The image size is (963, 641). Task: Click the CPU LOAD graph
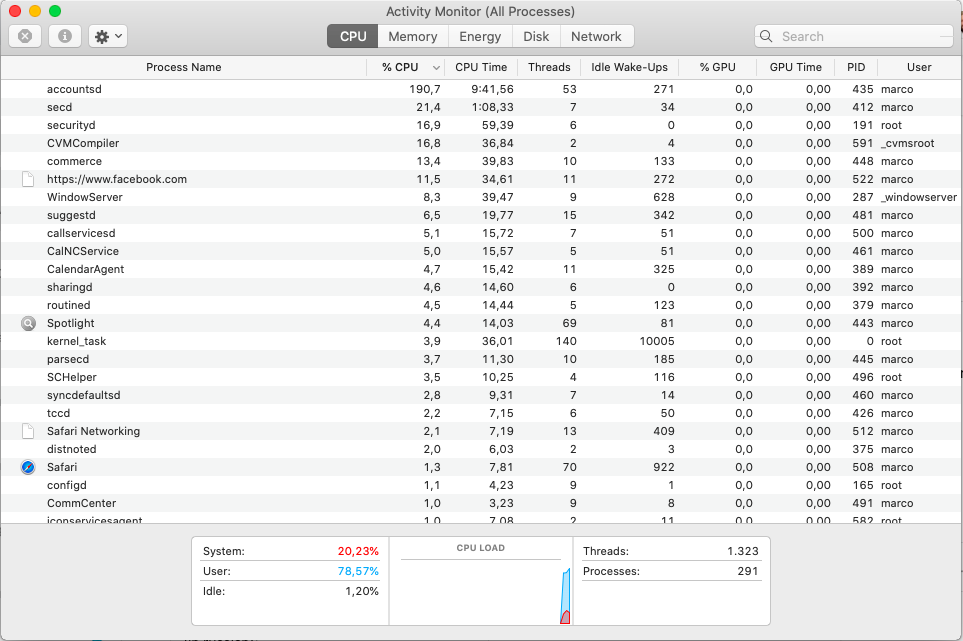tap(481, 581)
